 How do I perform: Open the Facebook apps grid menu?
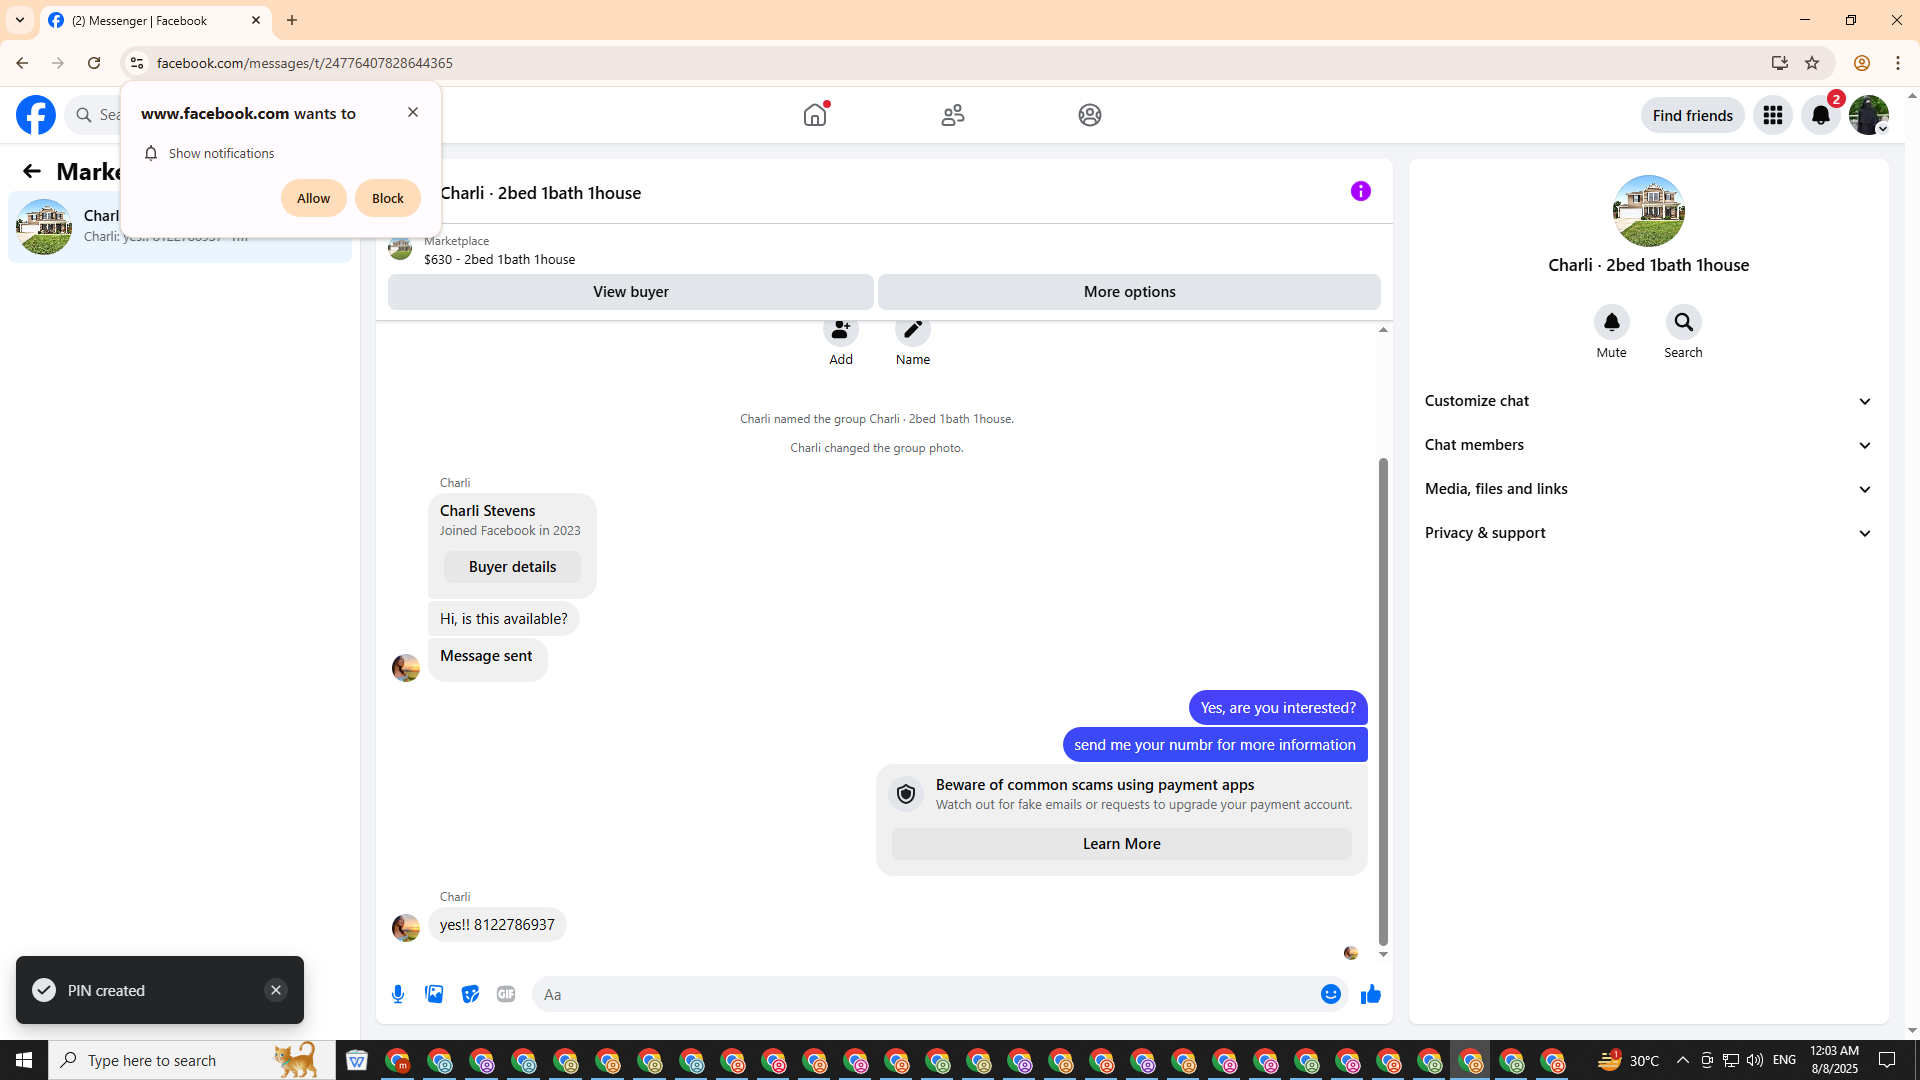point(1772,115)
